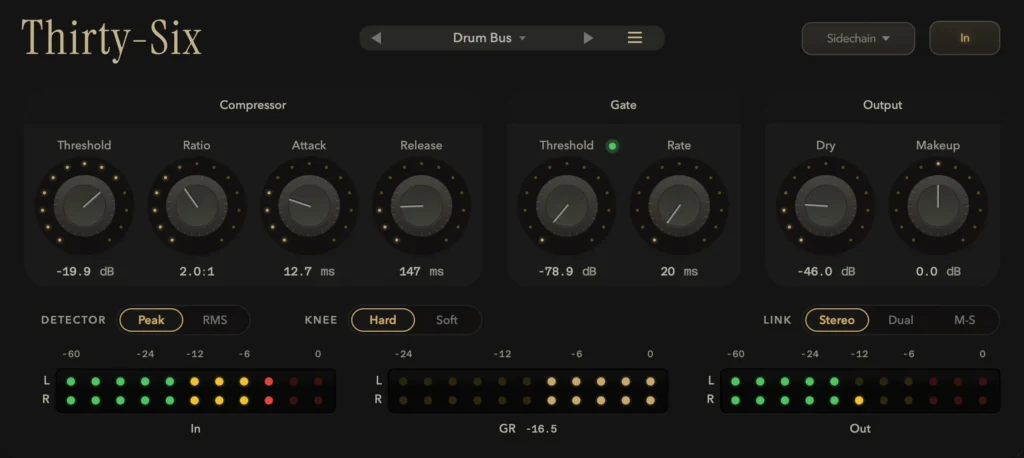Set link mode to Stereo
Viewport: 1024px width, 458px height.
[x=837, y=320]
